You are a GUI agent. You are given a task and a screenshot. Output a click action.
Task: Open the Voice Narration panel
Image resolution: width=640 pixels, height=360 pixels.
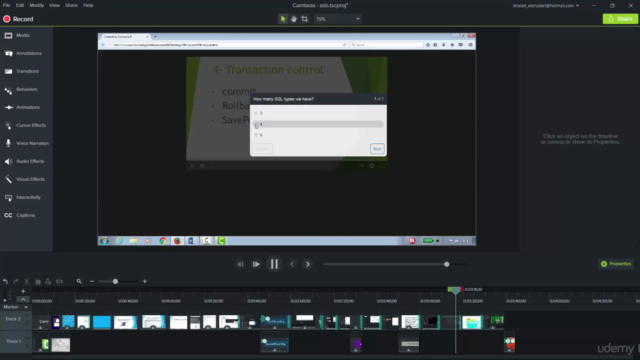point(32,143)
